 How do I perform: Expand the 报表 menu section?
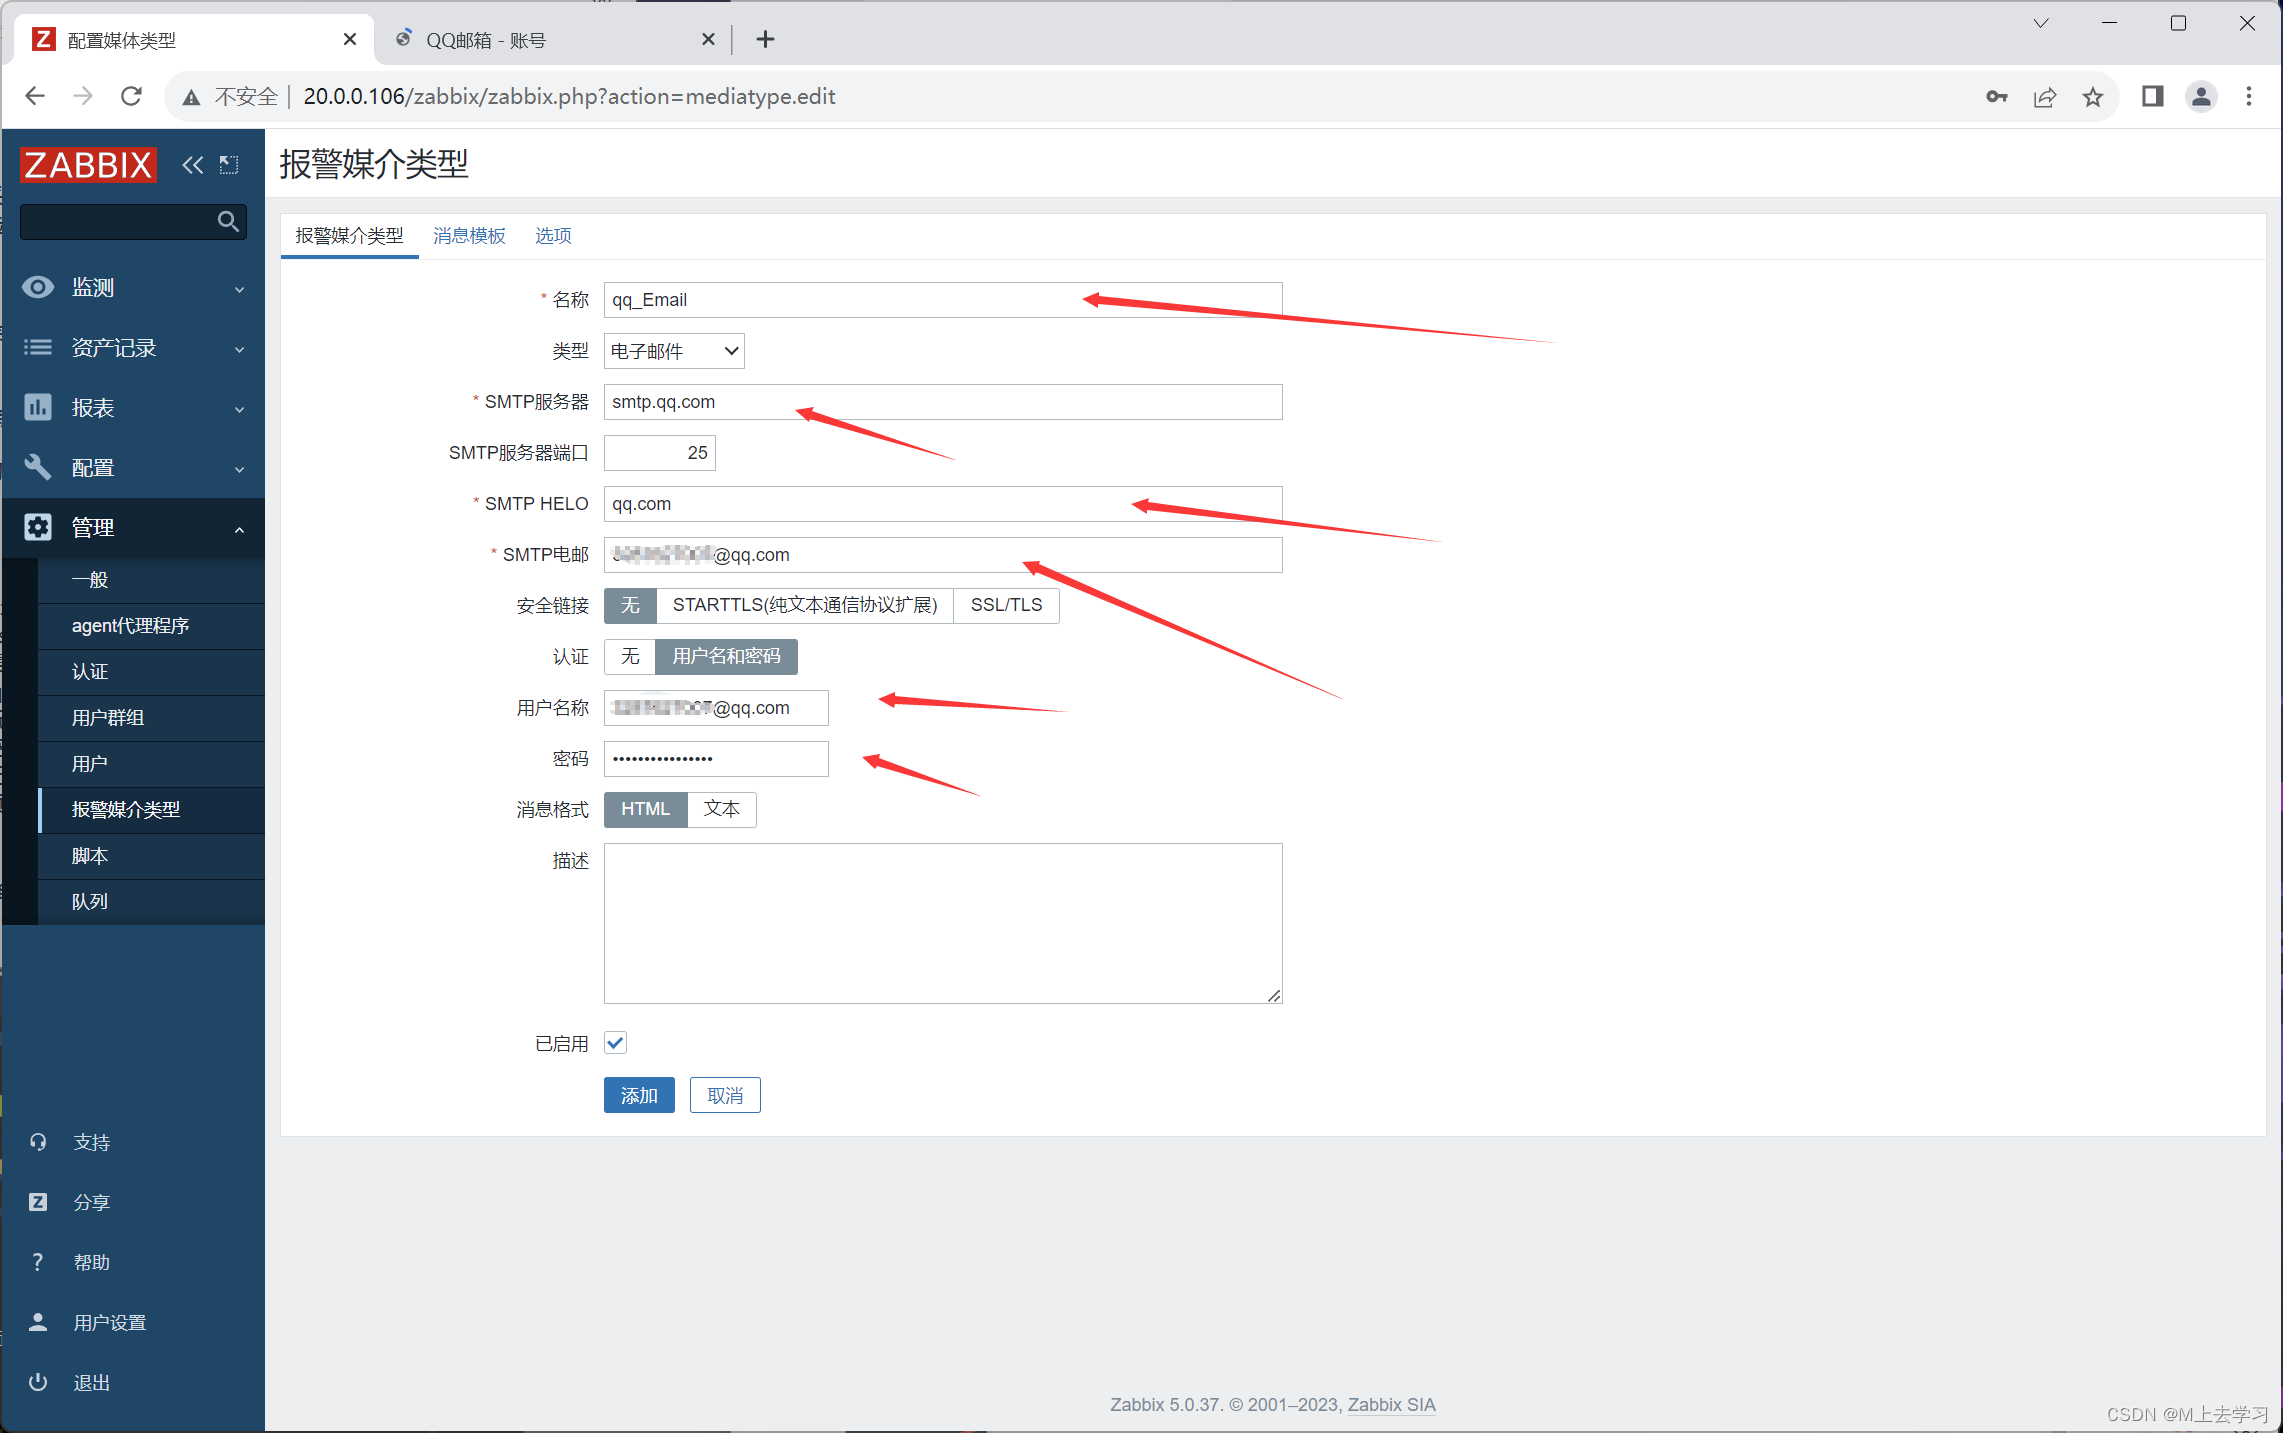coord(239,410)
